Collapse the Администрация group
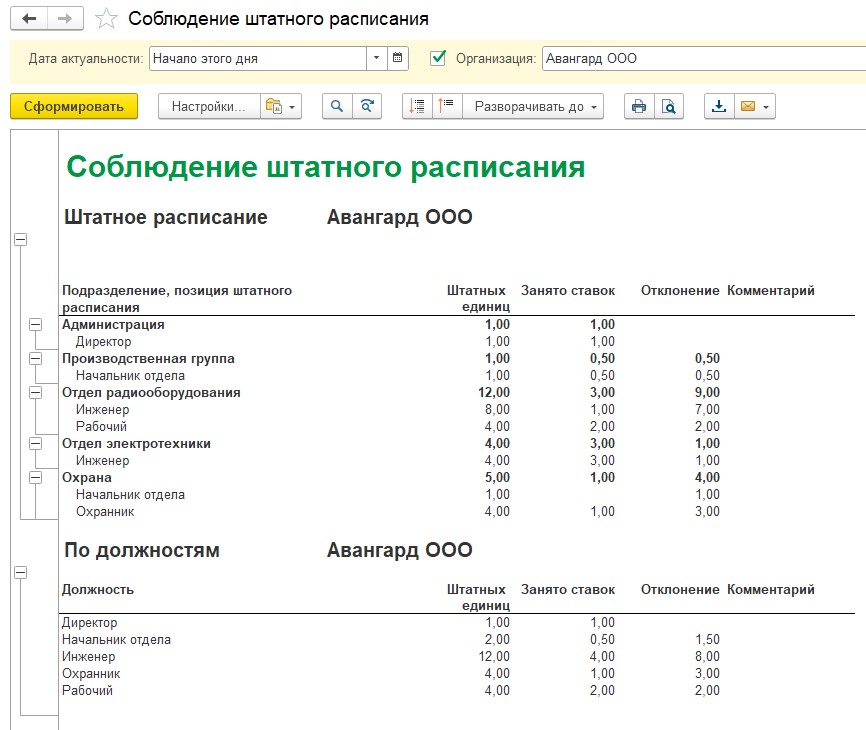This screenshot has width=866, height=730. point(35,325)
